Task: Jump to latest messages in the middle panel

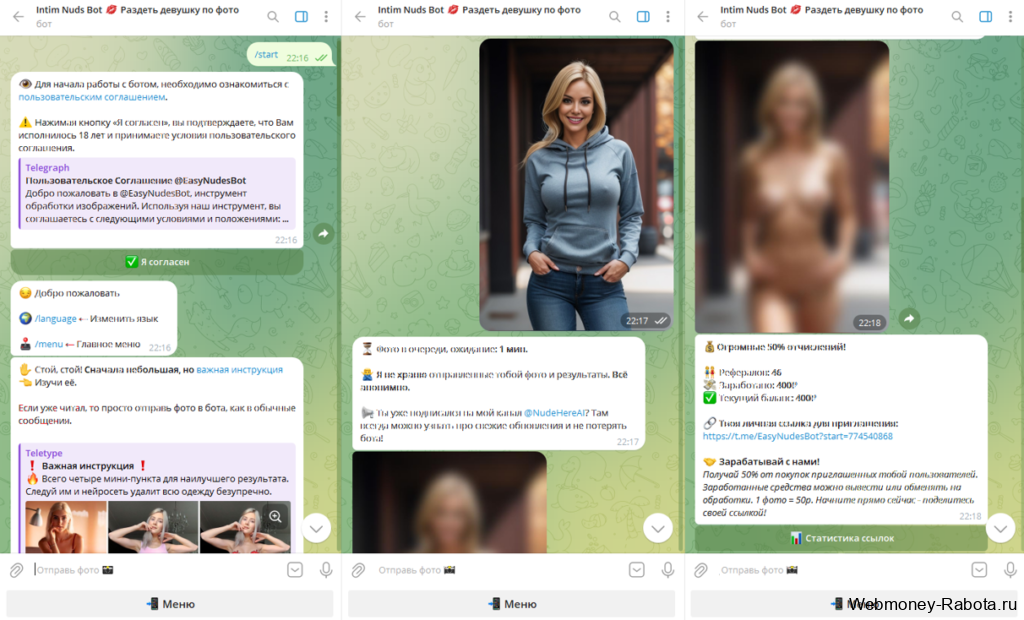Action: pos(658,529)
